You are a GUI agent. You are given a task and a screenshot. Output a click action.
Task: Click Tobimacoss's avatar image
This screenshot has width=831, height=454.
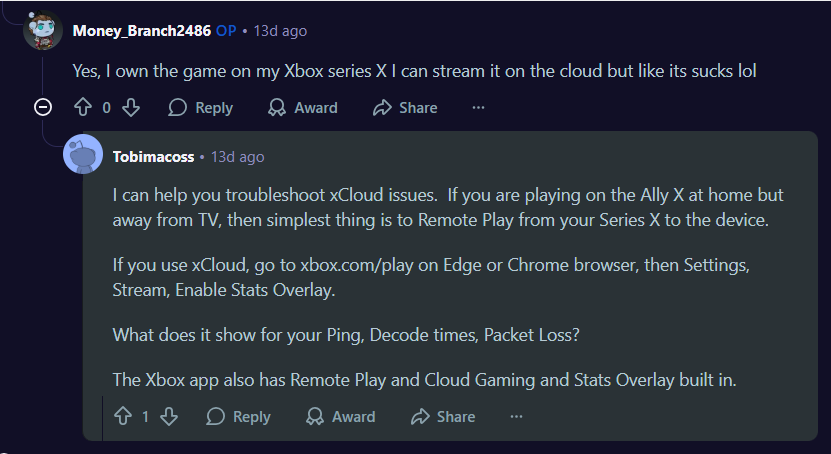coord(82,154)
